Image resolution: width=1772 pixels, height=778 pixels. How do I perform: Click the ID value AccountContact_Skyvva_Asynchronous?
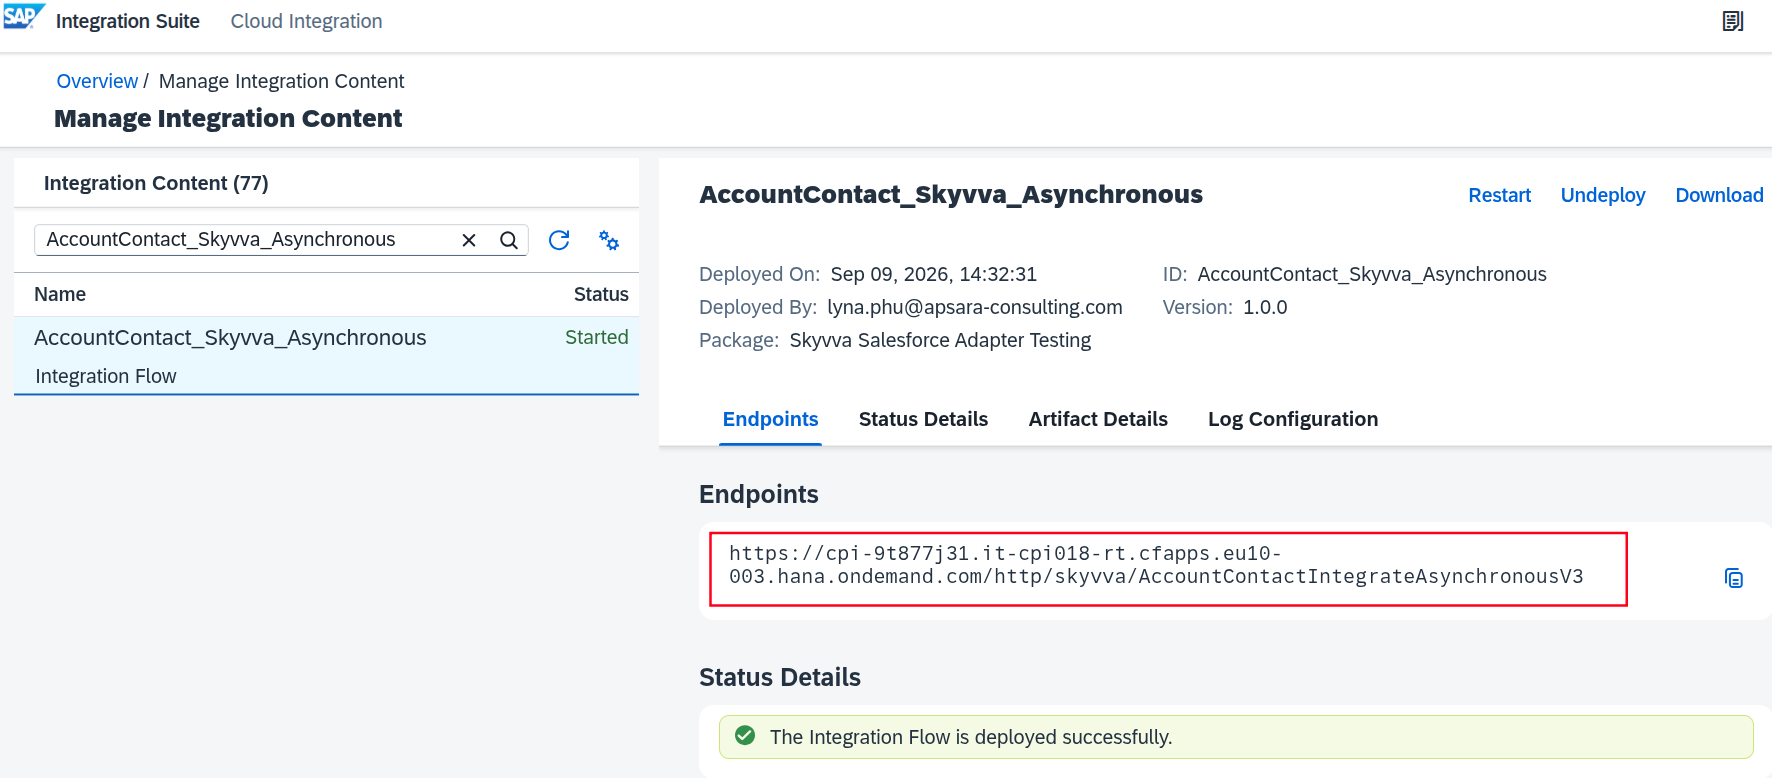point(1372,274)
